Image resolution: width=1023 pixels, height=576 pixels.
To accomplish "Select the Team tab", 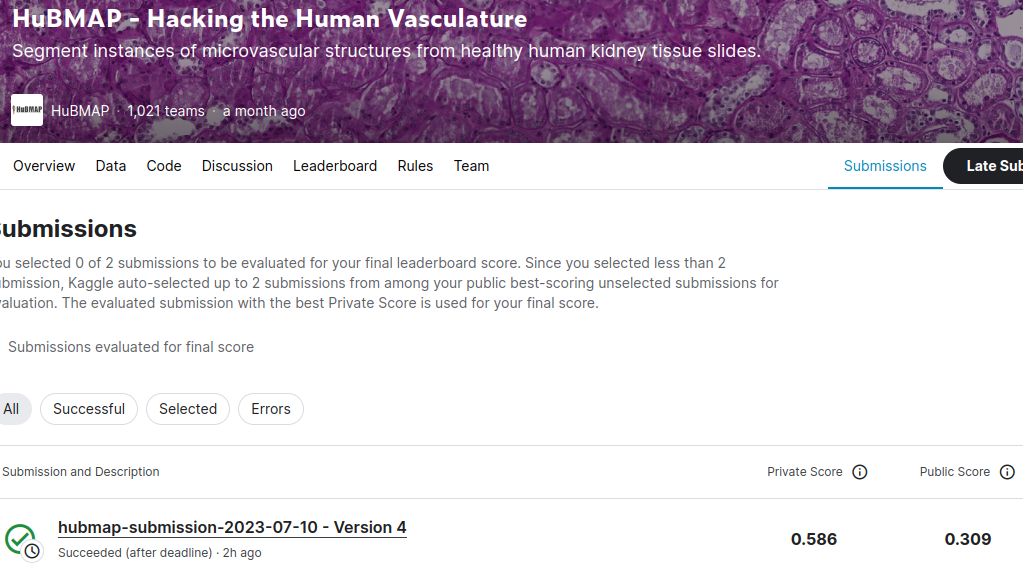I will click(471, 166).
